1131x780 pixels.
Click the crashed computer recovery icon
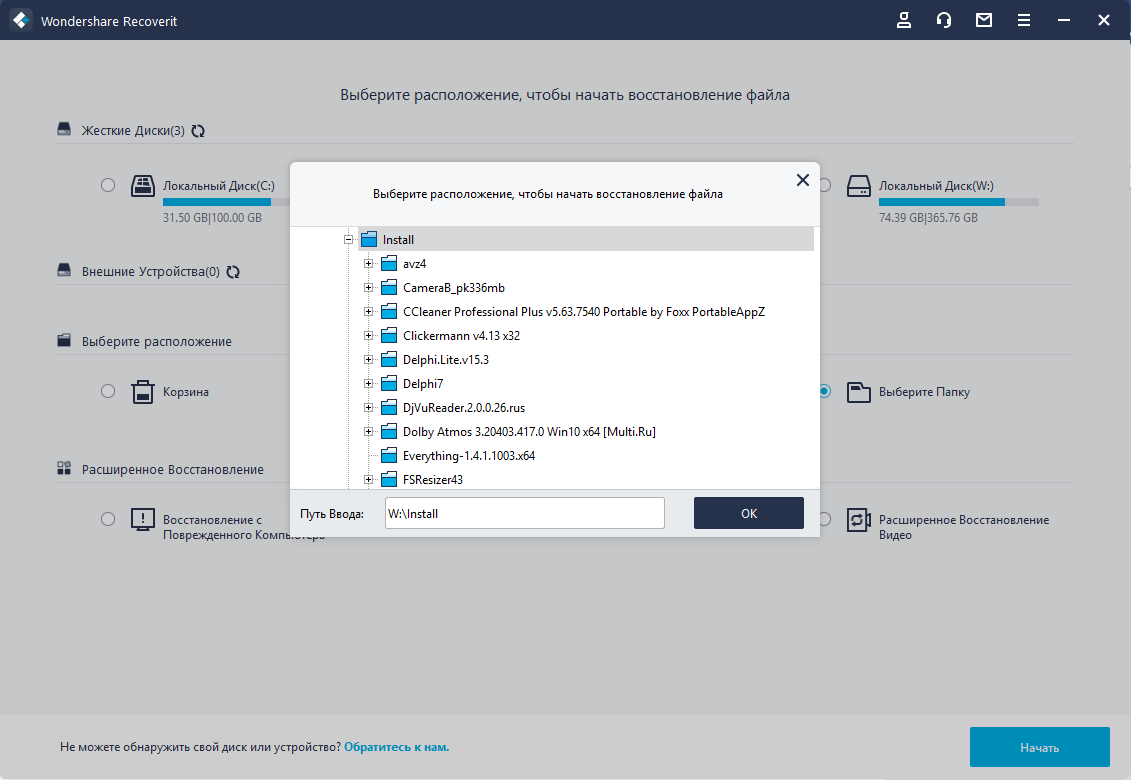[x=142, y=520]
